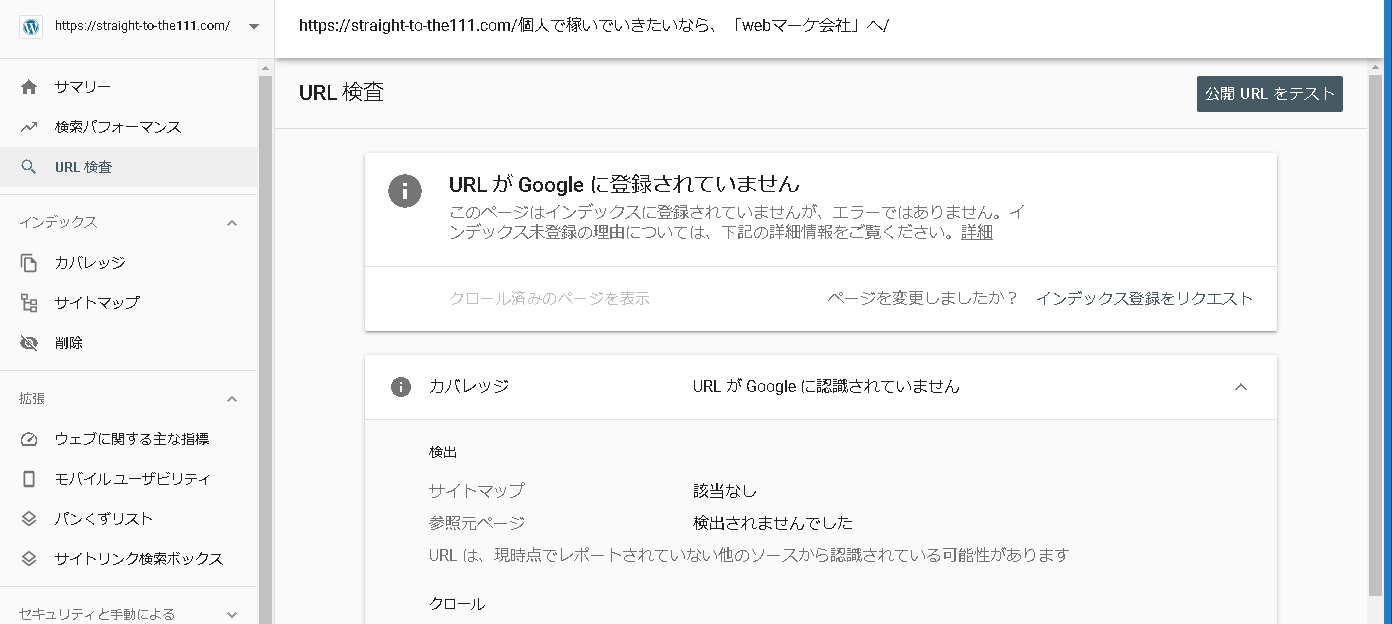This screenshot has height=624, width=1392.
Task: Select URL 検査 in the sidebar
Action: click(x=129, y=167)
